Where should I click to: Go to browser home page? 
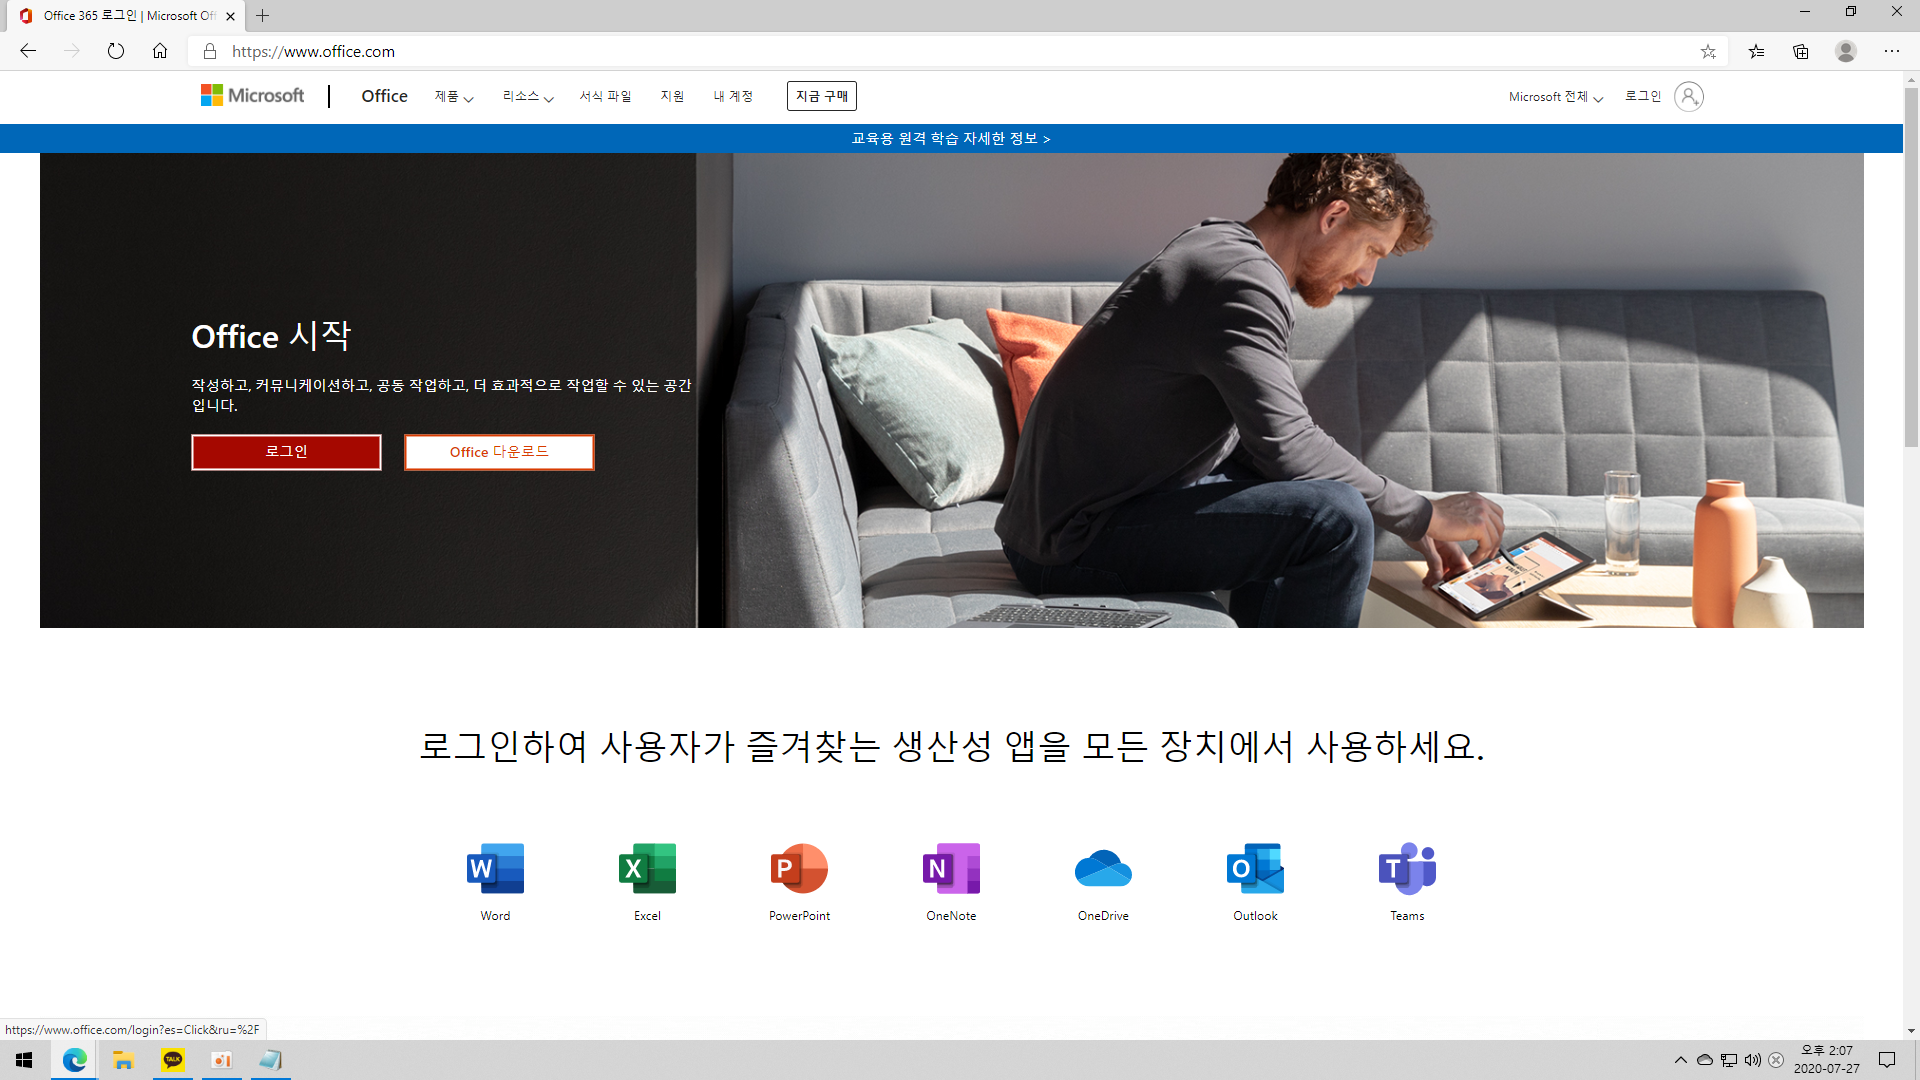[x=160, y=51]
